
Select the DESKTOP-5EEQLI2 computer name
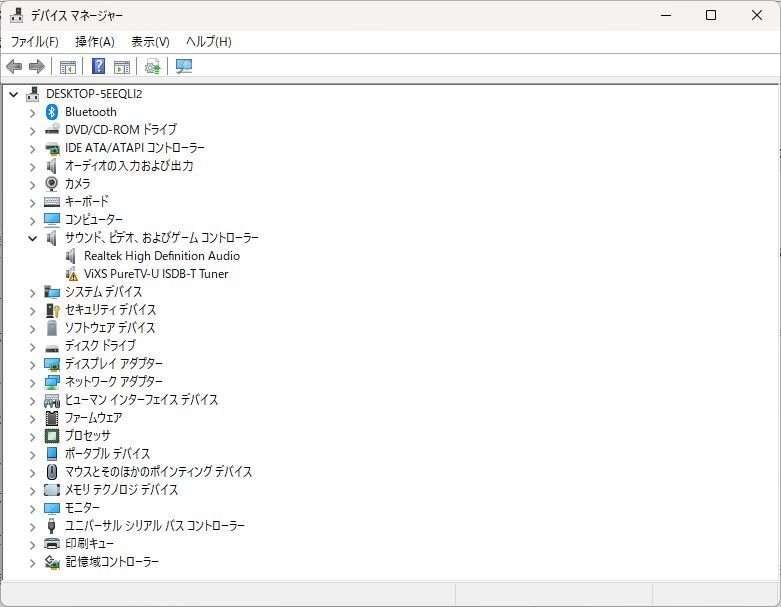click(x=94, y=94)
